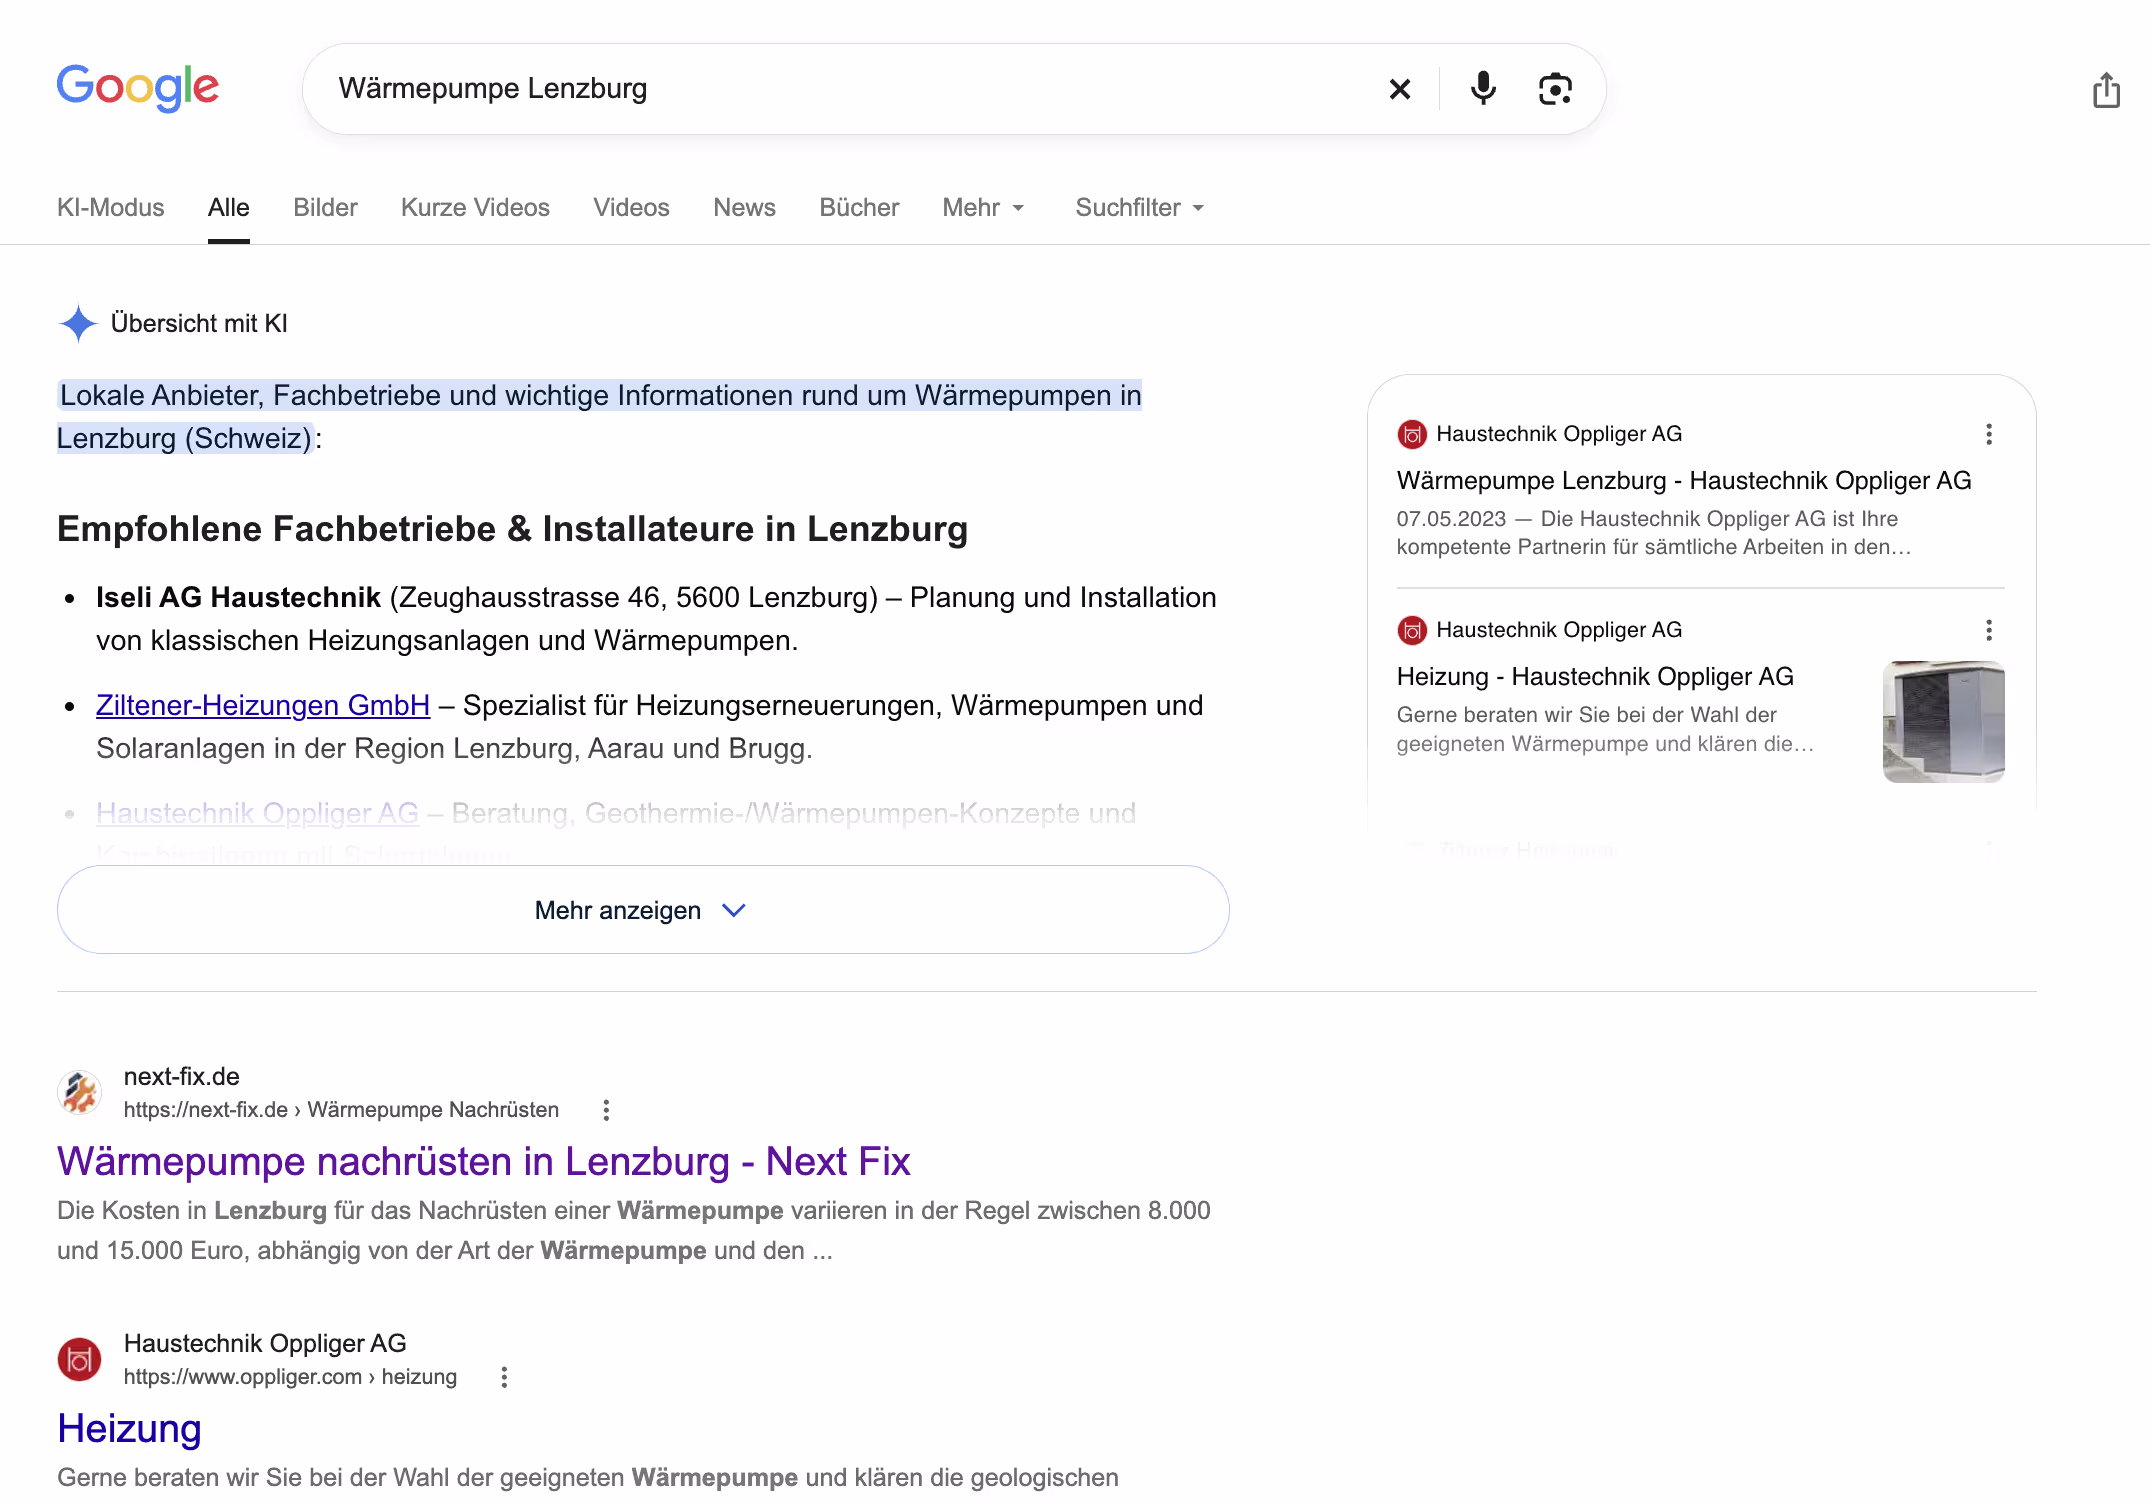The width and height of the screenshot is (2150, 1504).
Task: Open more options for oppliger.com result
Action: coord(504,1377)
